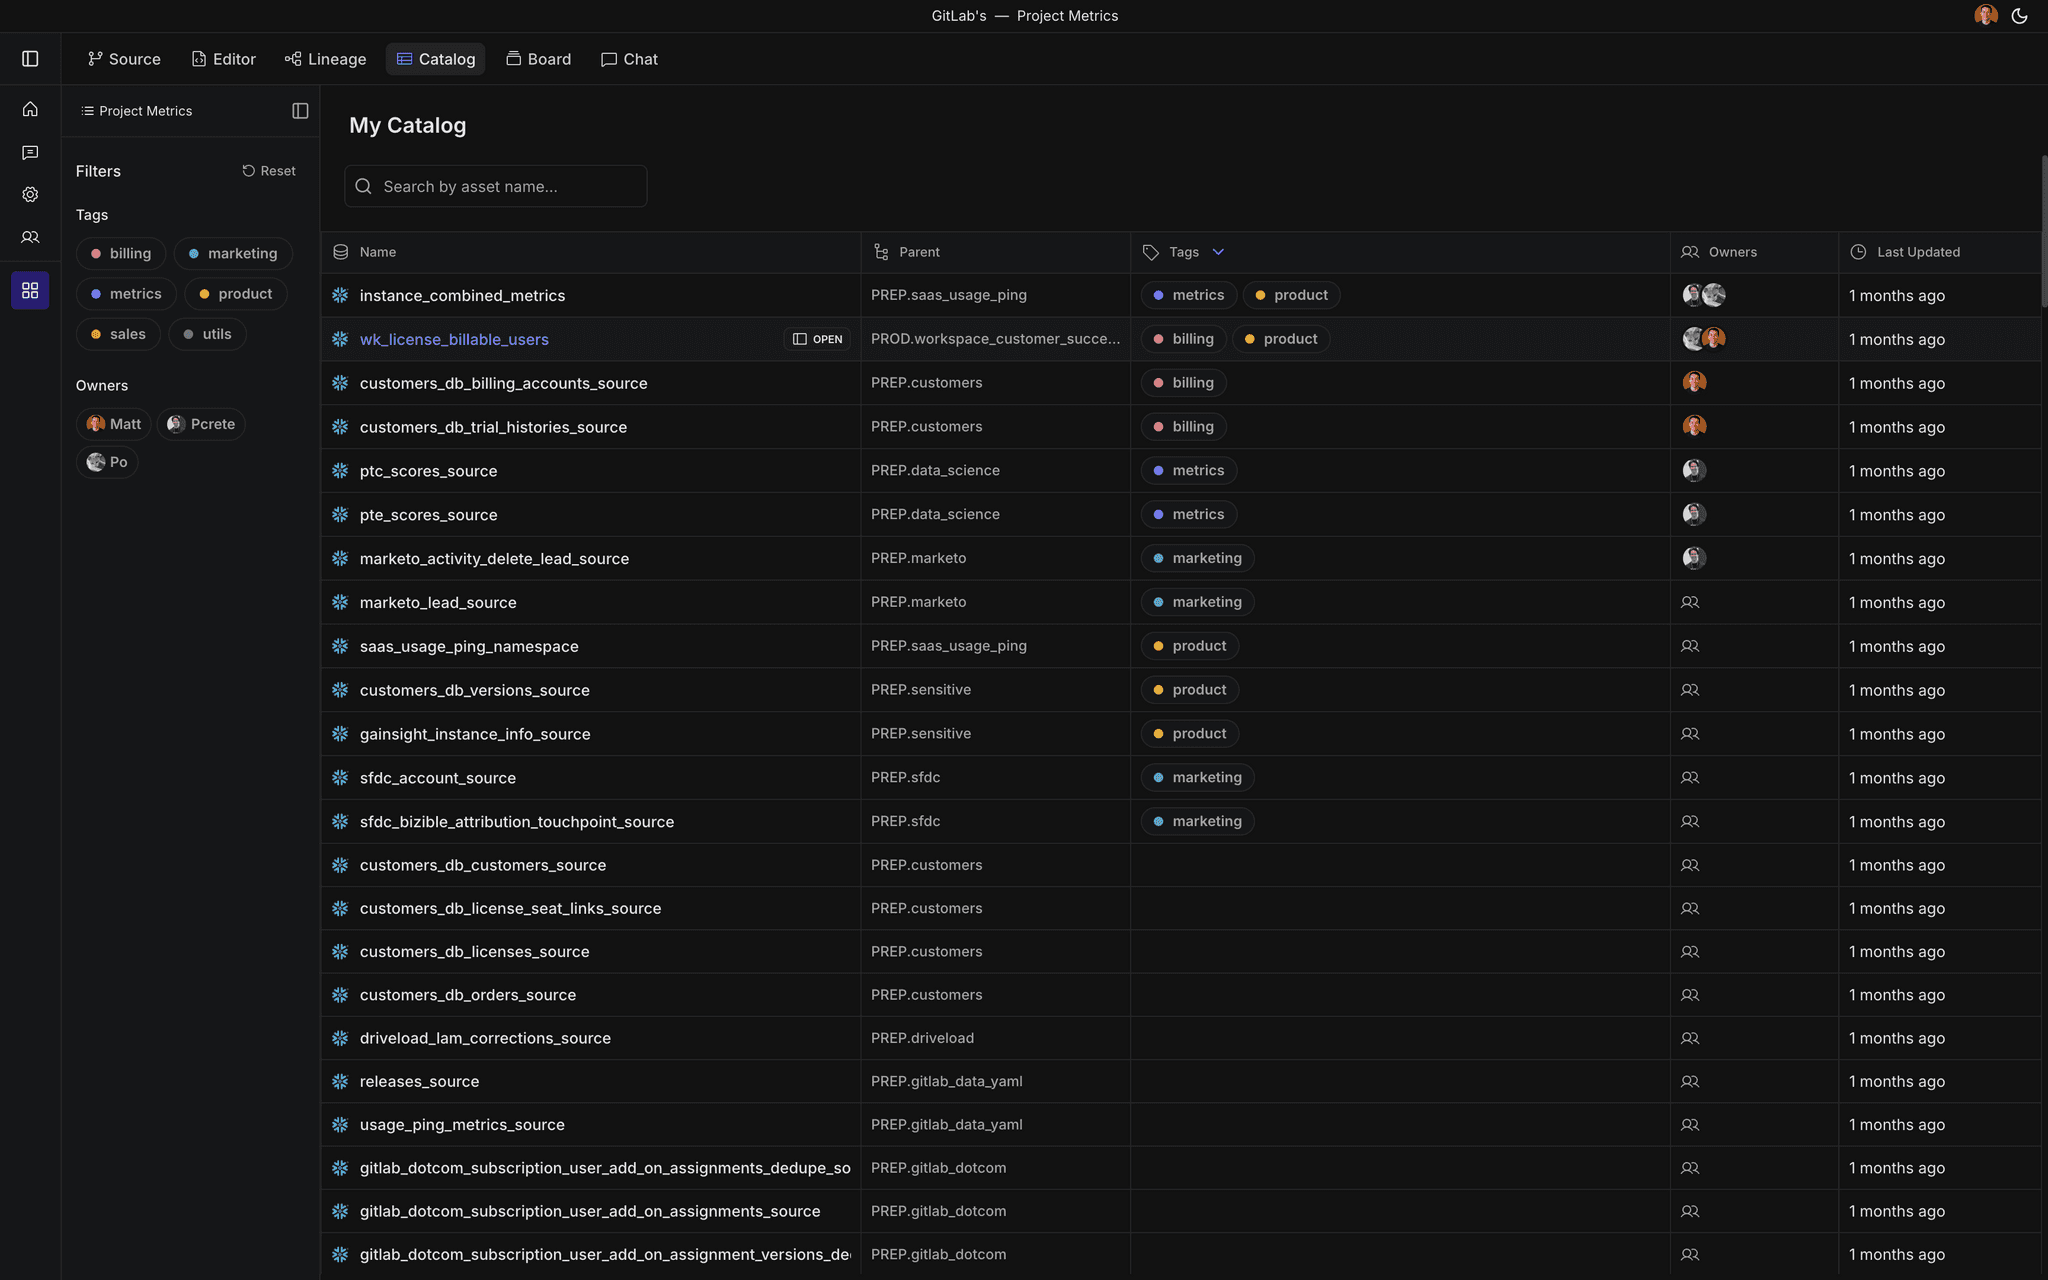
Task: Click the snowflake icon beside instance_combined_metrics
Action: [340, 295]
